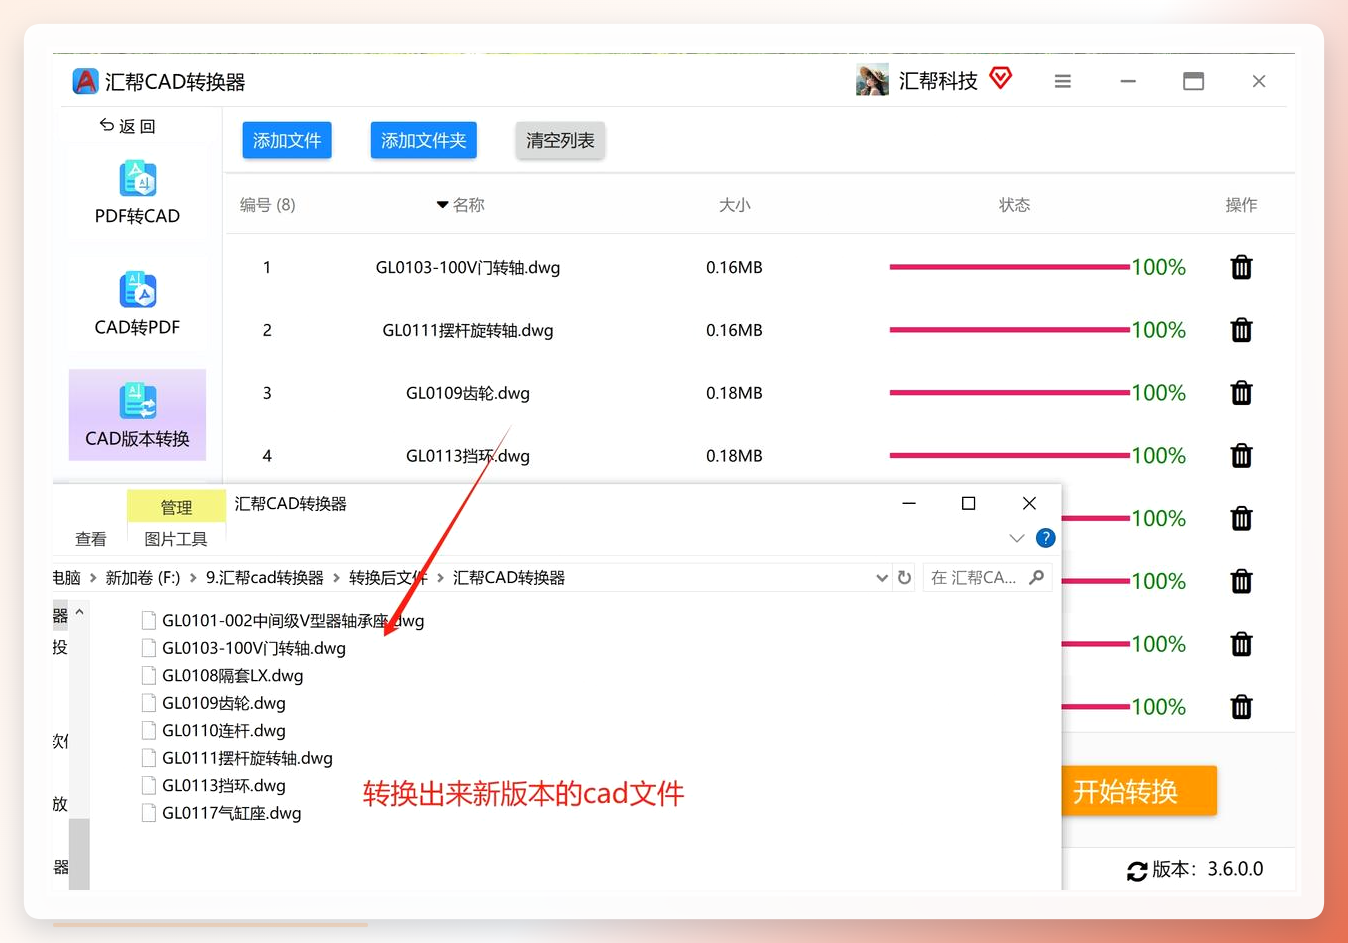Start conversion with 开始转换 button
Screen dimensions: 1348x943
click(x=1138, y=791)
